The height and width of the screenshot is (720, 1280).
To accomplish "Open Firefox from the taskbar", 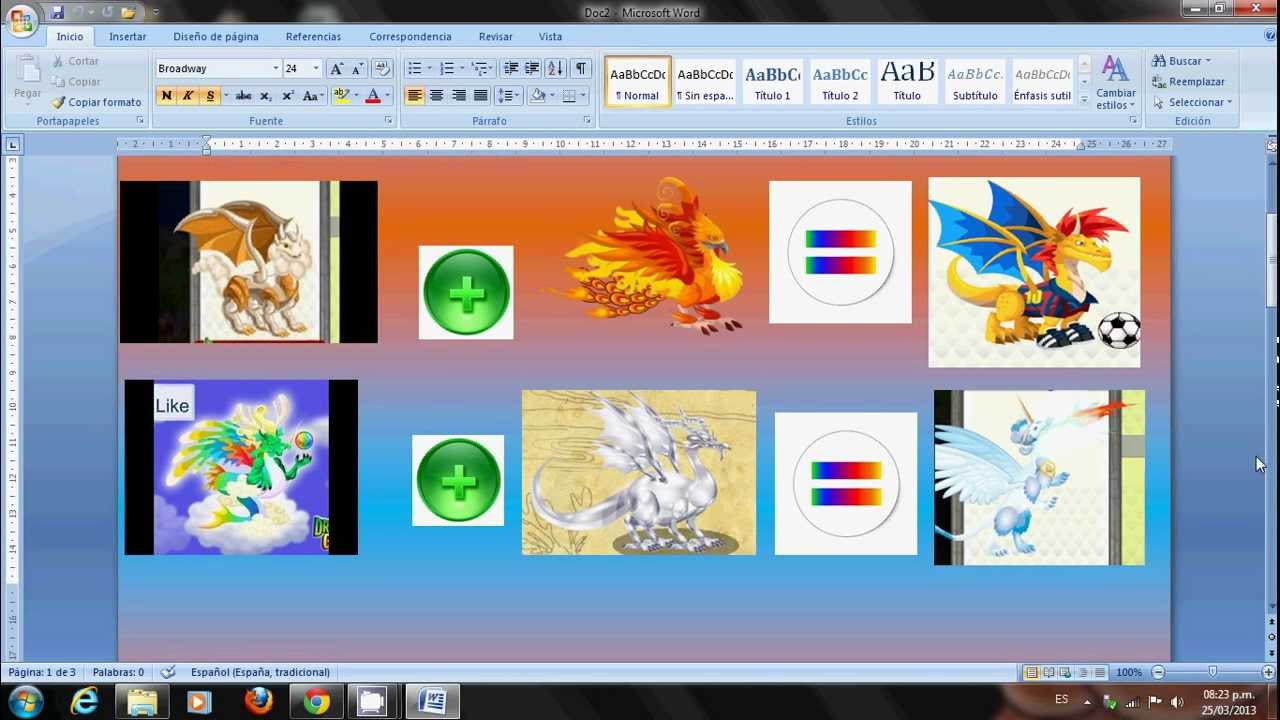I will [258, 702].
